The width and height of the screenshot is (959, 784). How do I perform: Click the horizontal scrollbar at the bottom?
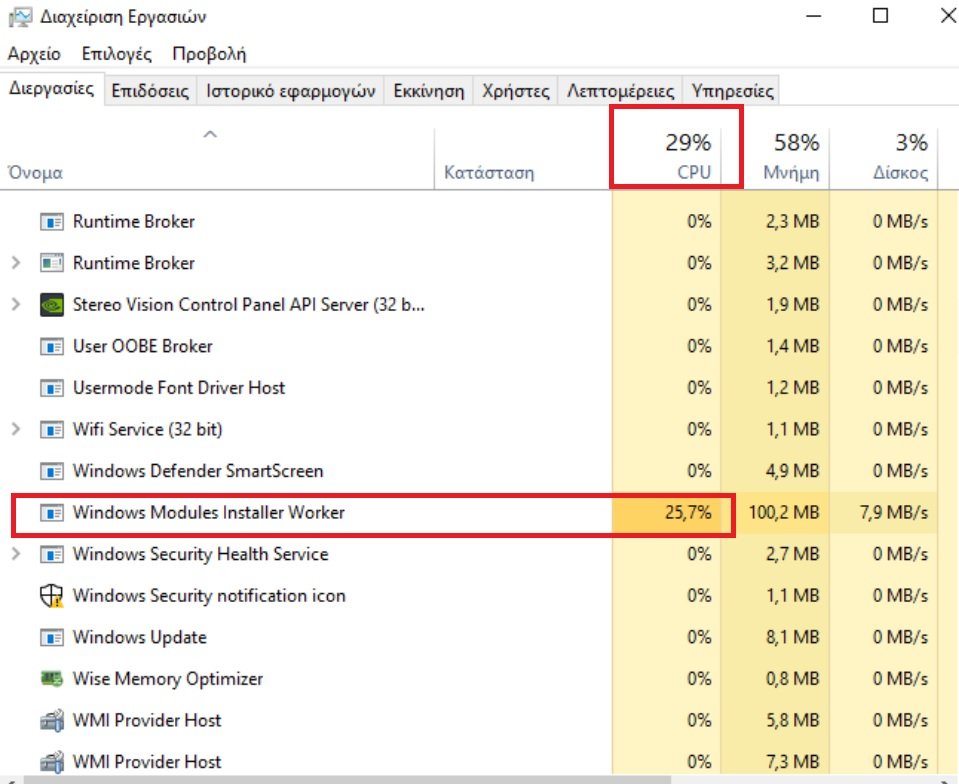pos(480,777)
